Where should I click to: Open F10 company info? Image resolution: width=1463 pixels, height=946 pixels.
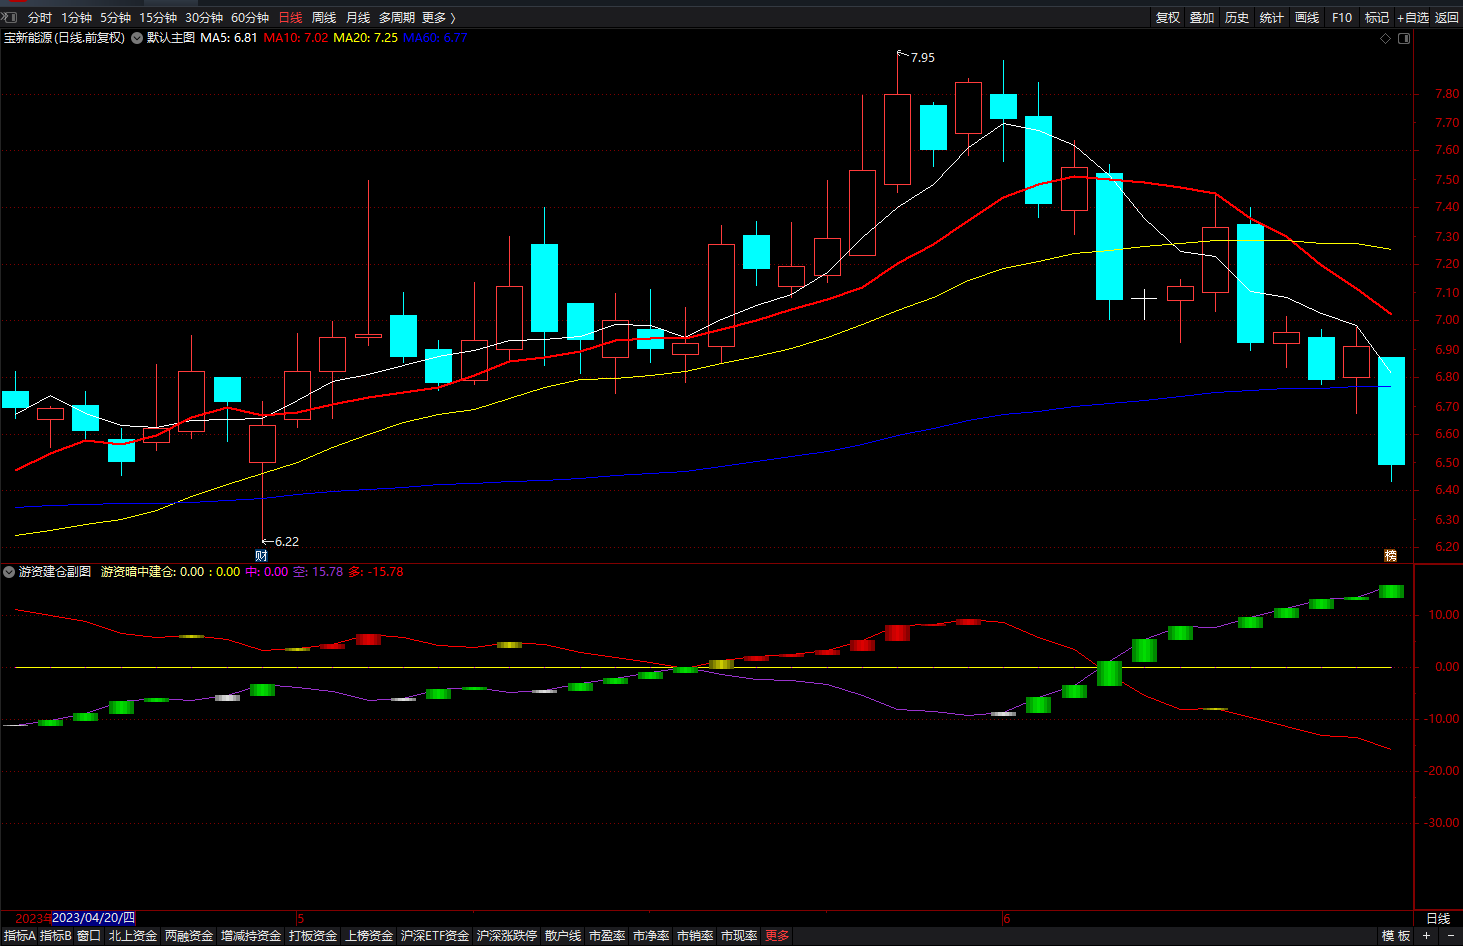click(x=1342, y=18)
